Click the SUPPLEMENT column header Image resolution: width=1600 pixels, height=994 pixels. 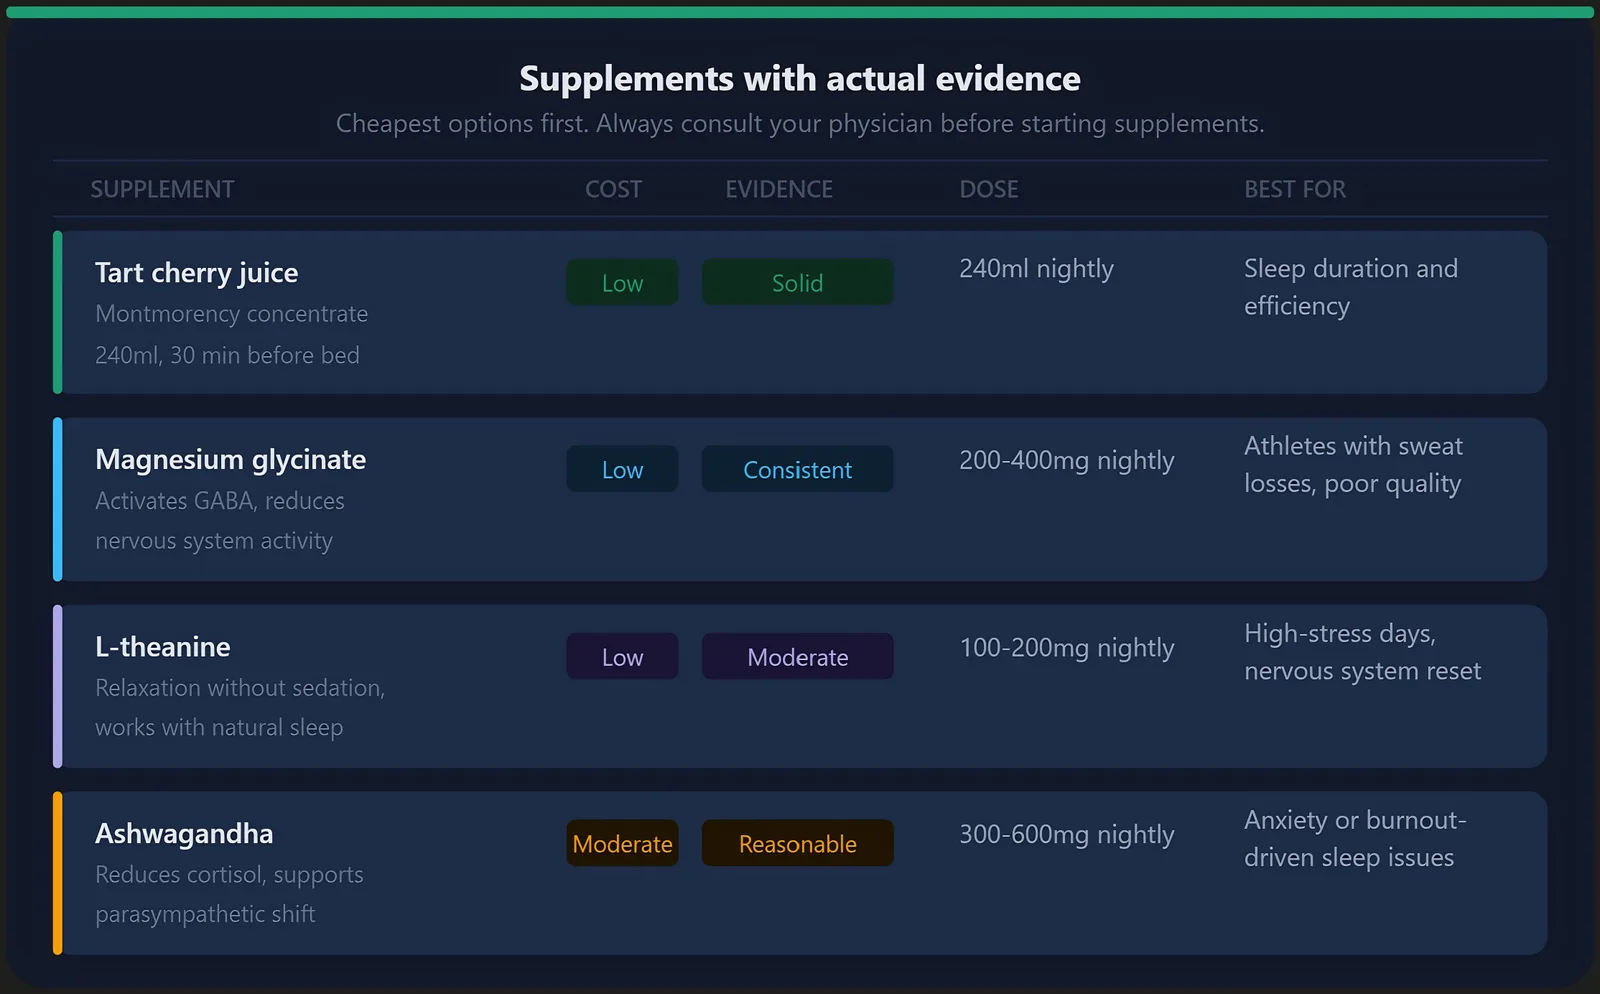(x=162, y=189)
